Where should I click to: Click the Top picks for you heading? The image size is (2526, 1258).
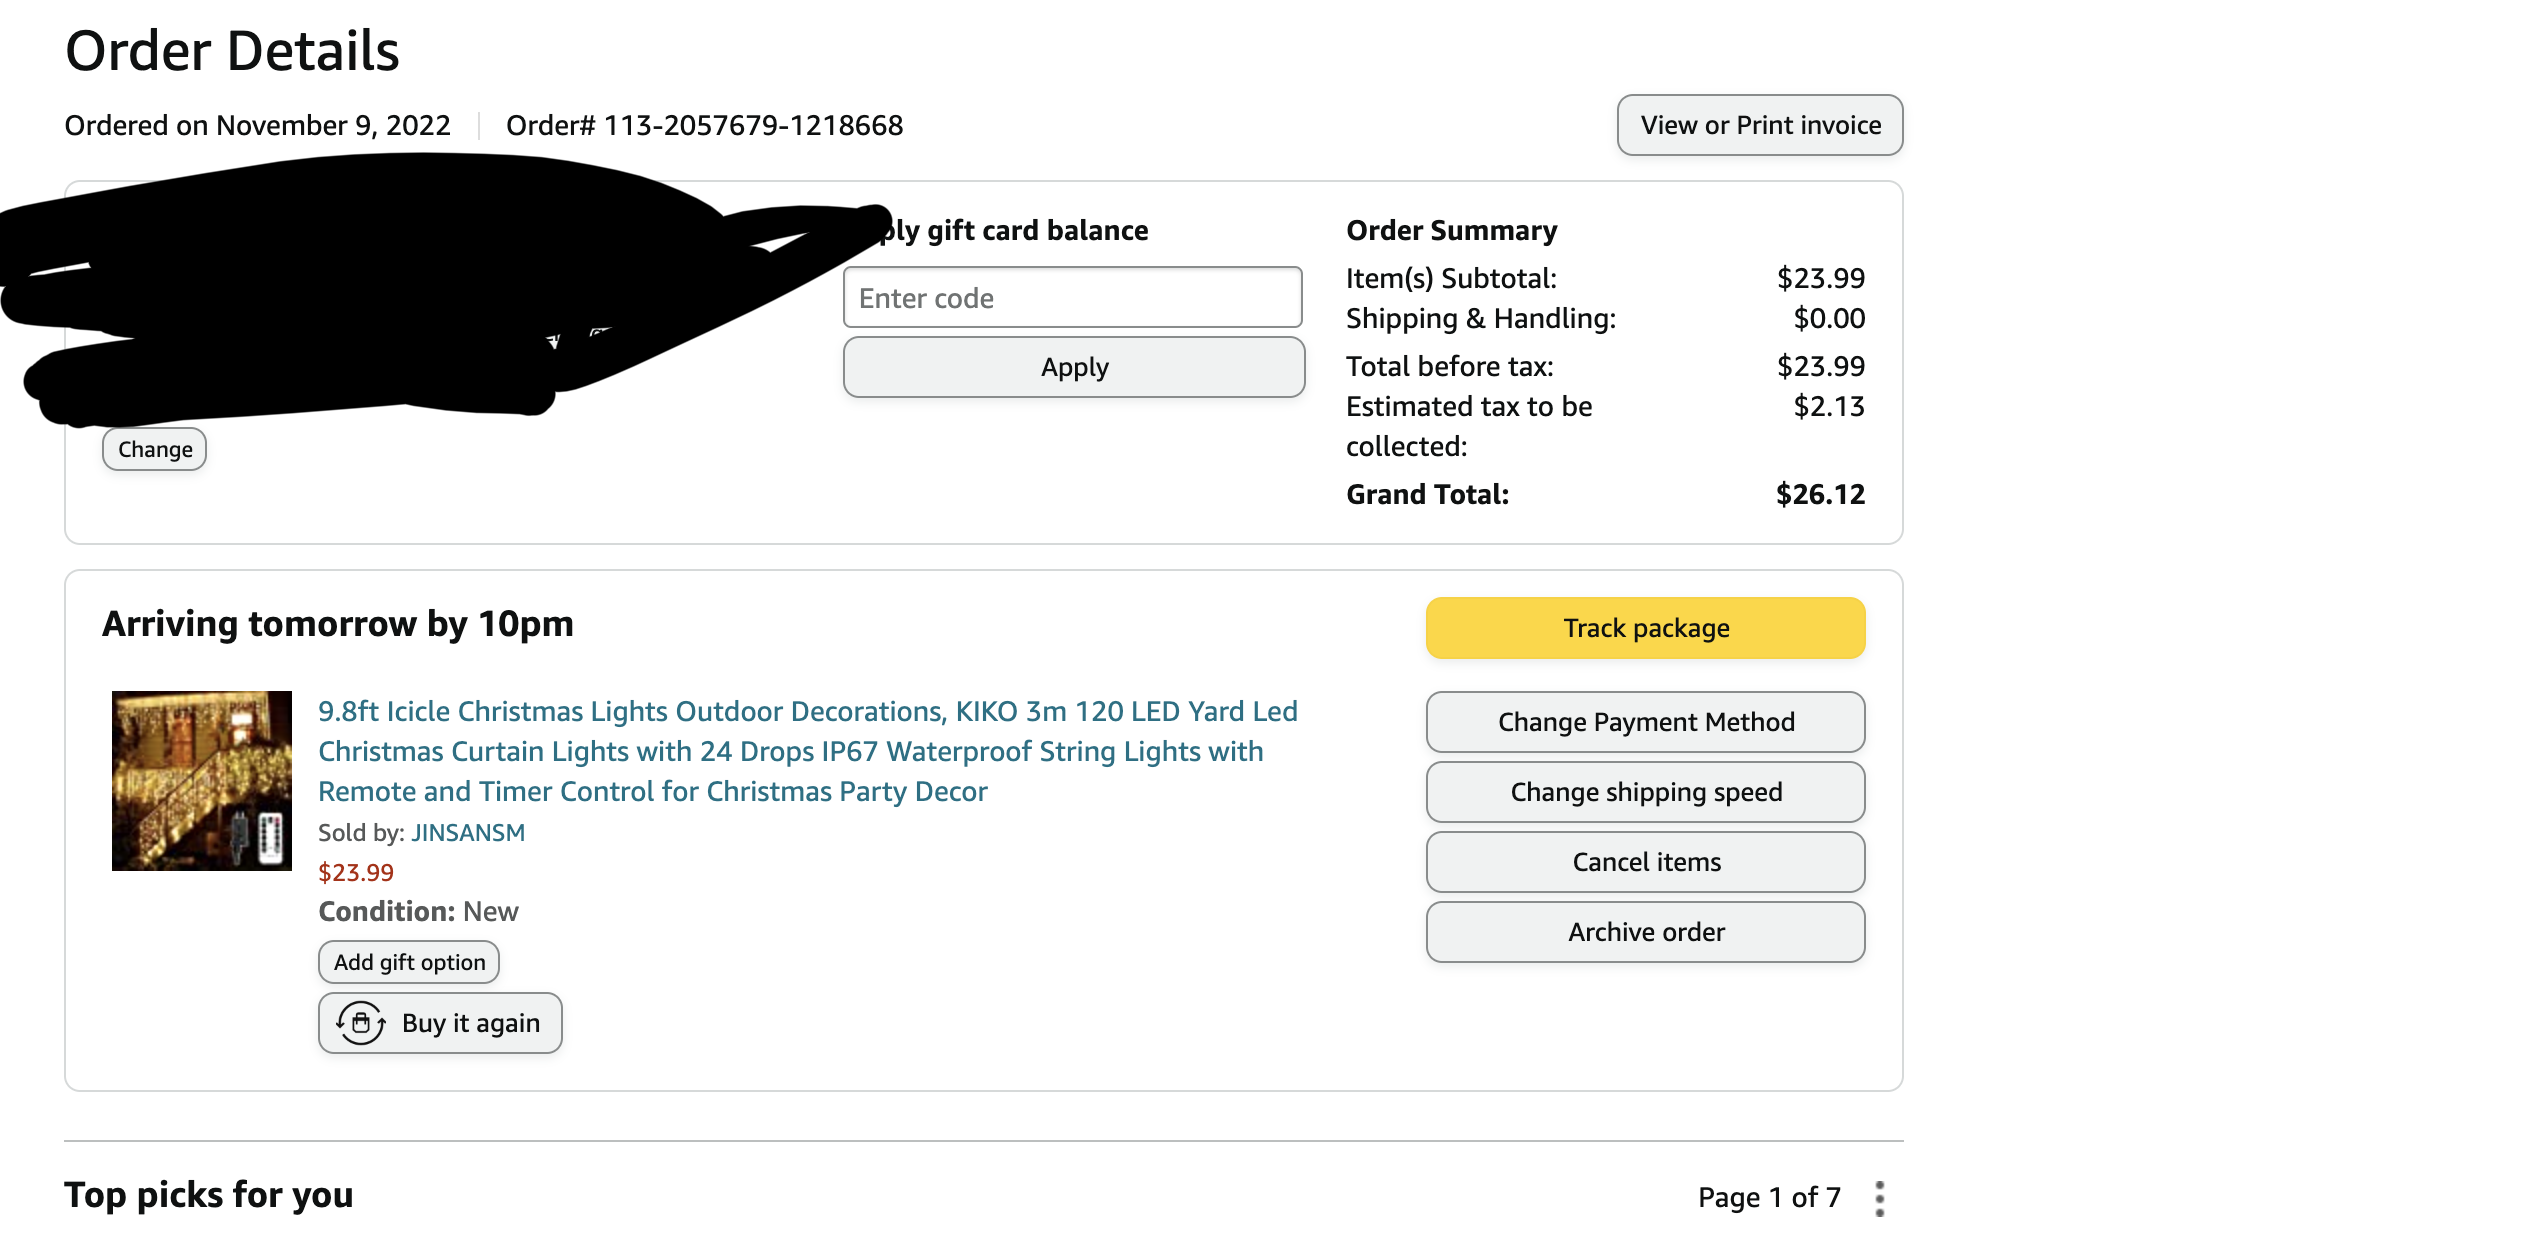coord(209,1195)
